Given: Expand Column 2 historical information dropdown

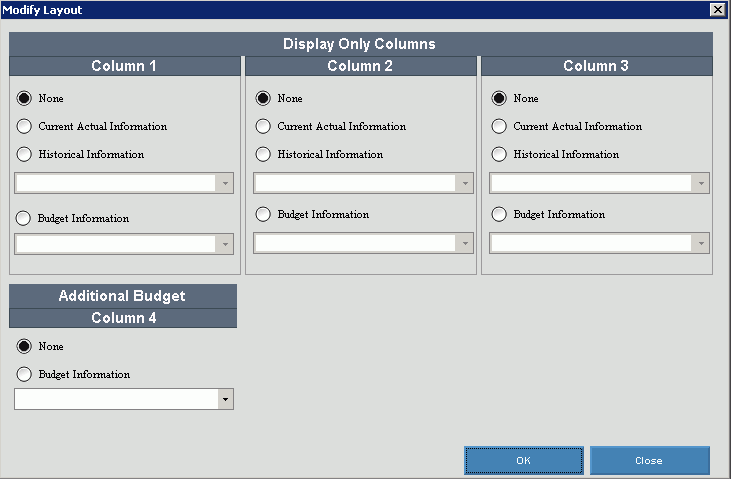Looking at the screenshot, I should 363,183.
